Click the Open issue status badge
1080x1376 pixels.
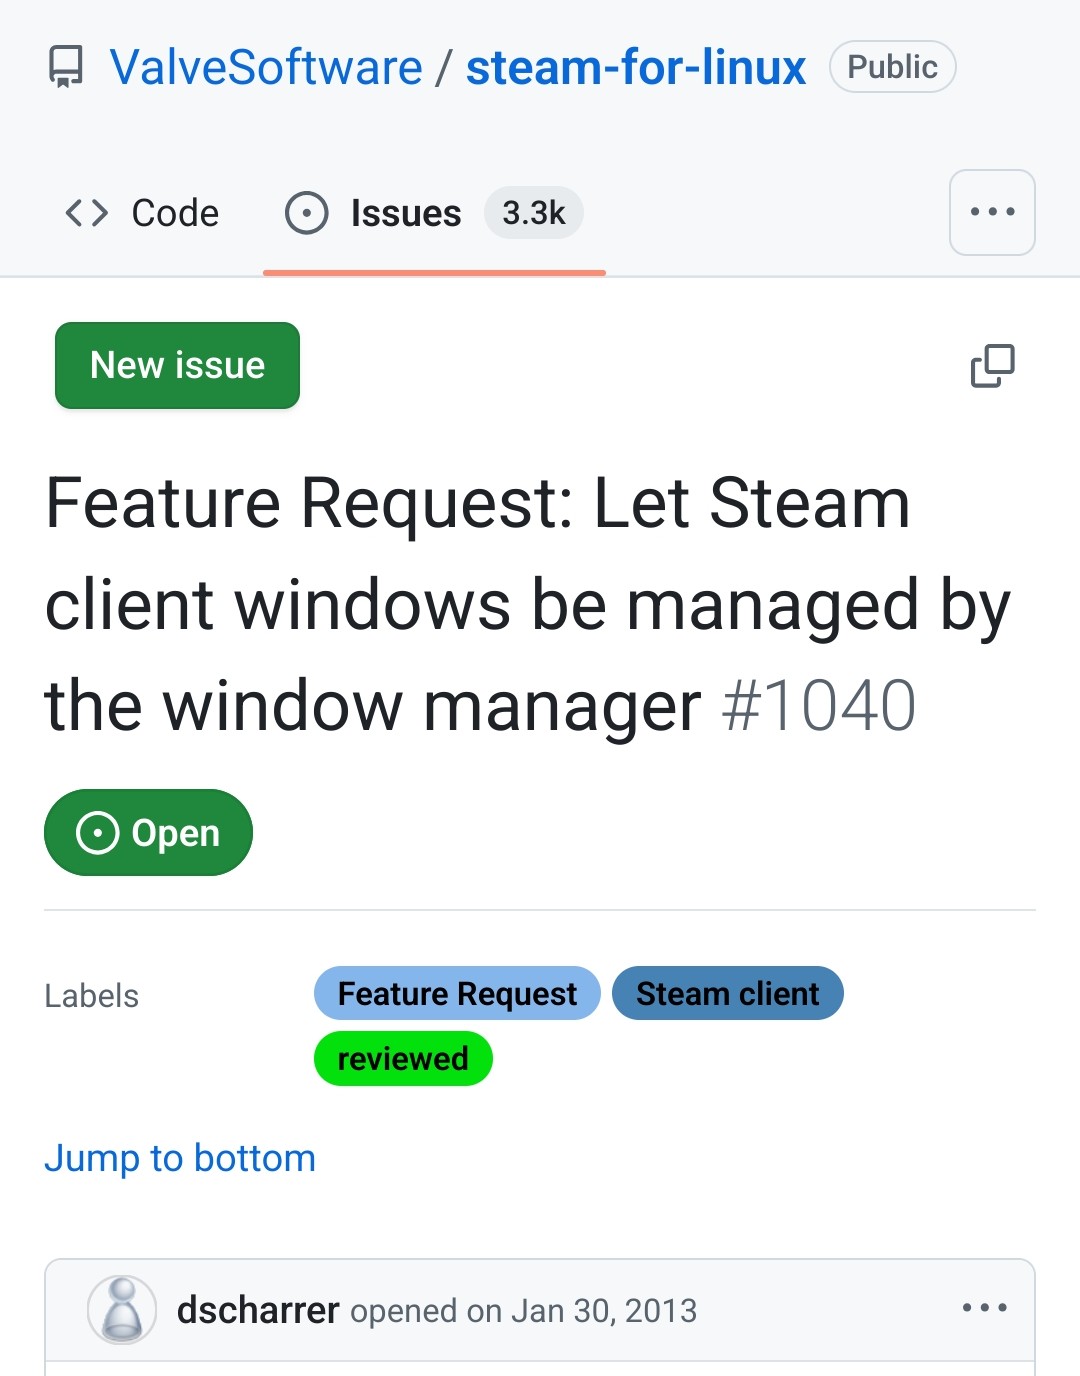(148, 832)
